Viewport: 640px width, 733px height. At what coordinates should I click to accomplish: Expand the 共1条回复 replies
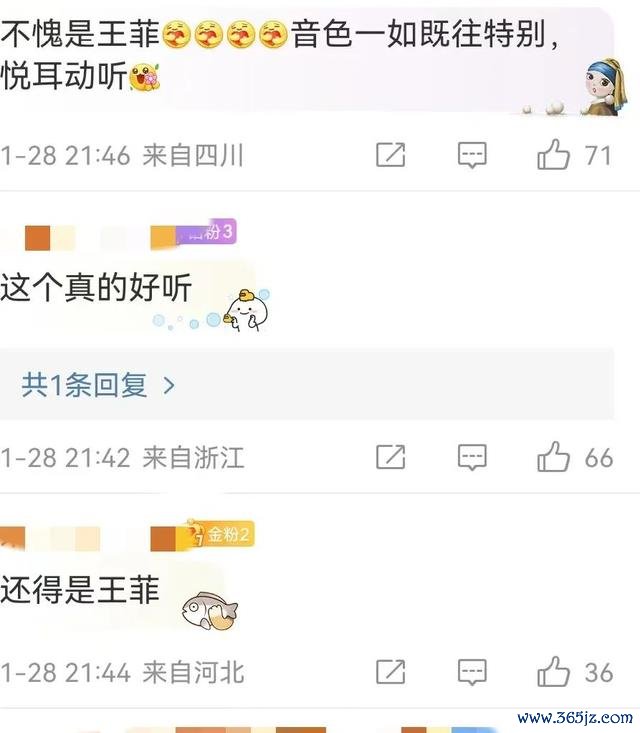click(307, 385)
